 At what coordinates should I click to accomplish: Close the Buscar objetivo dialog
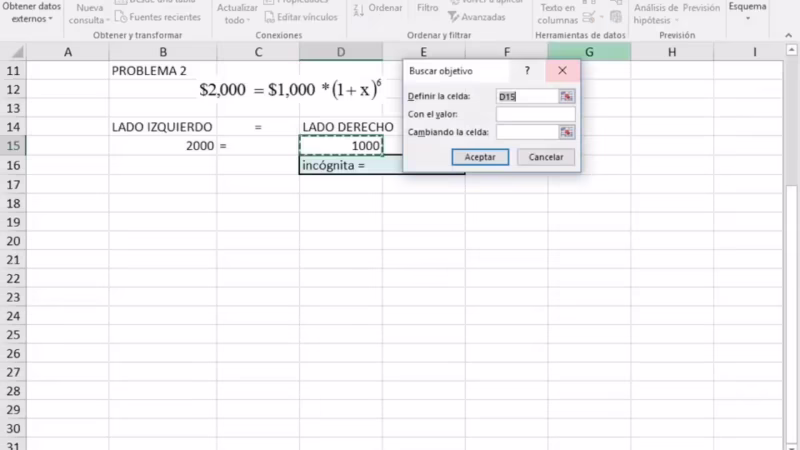tap(562, 71)
